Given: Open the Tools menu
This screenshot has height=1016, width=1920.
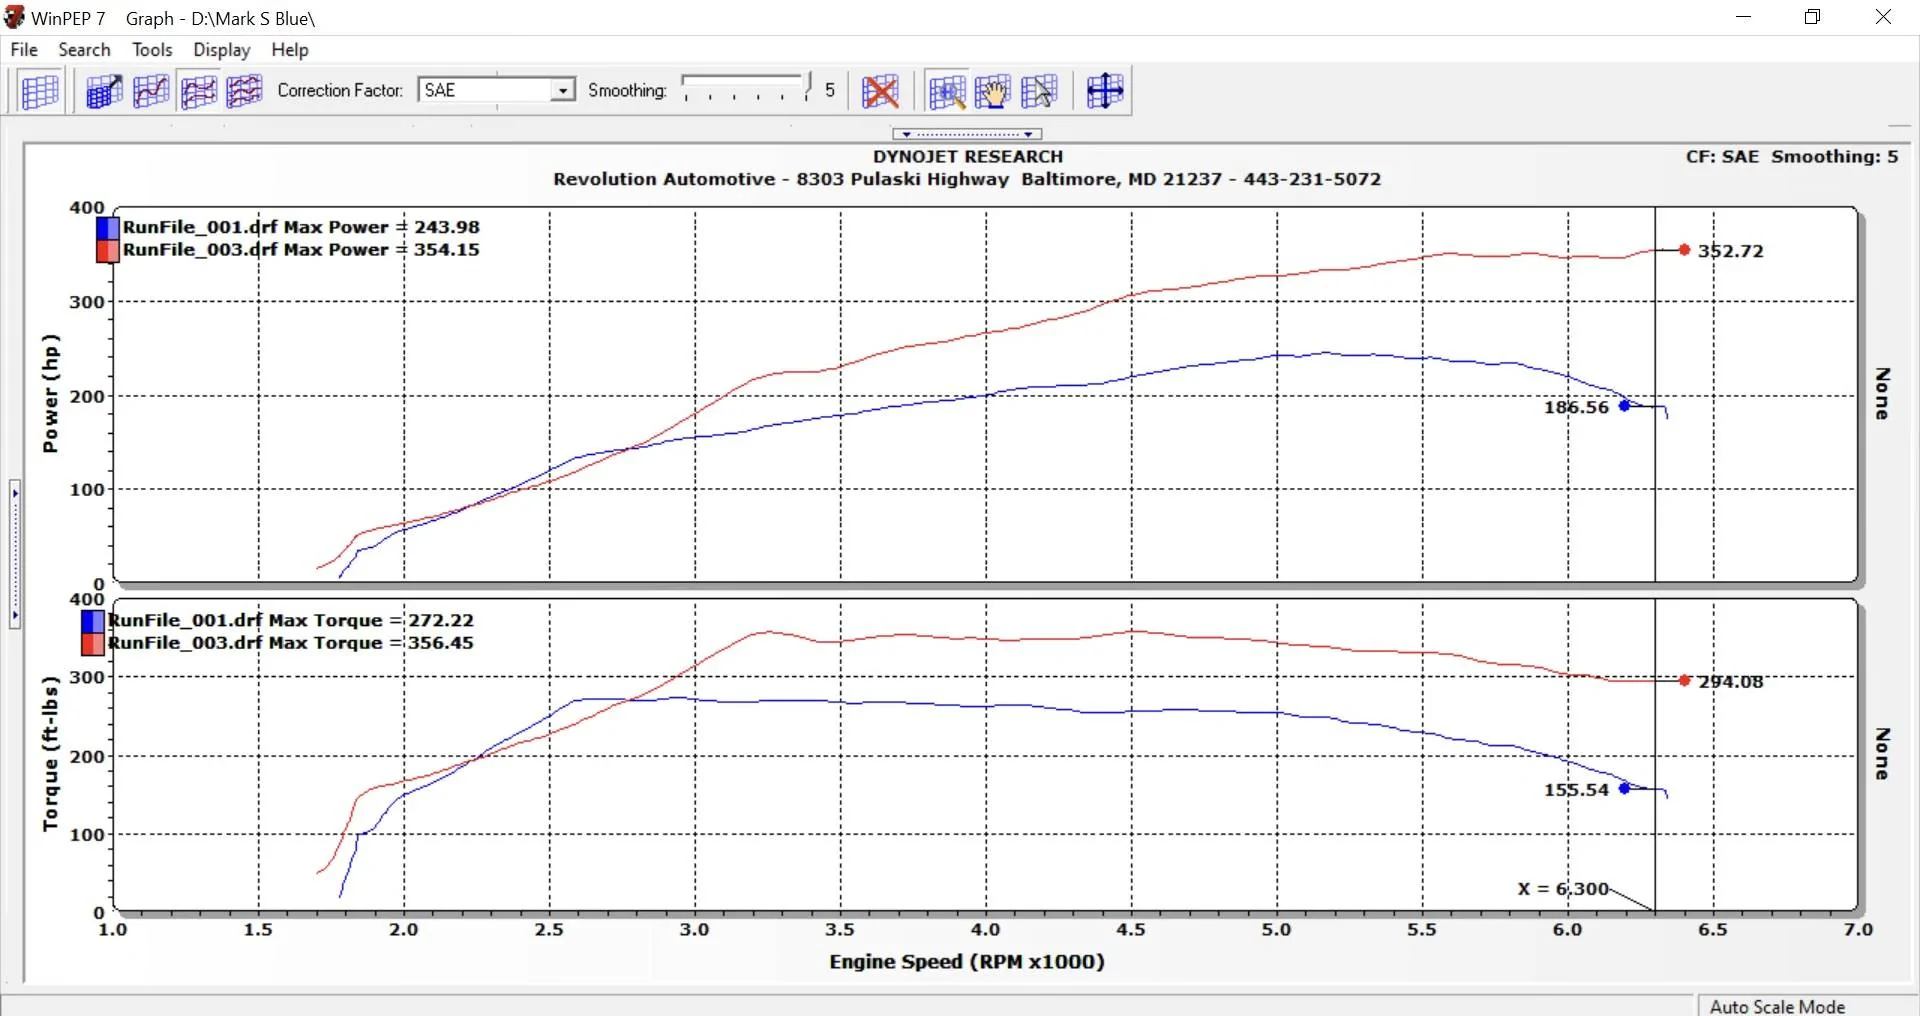Looking at the screenshot, I should 152,50.
